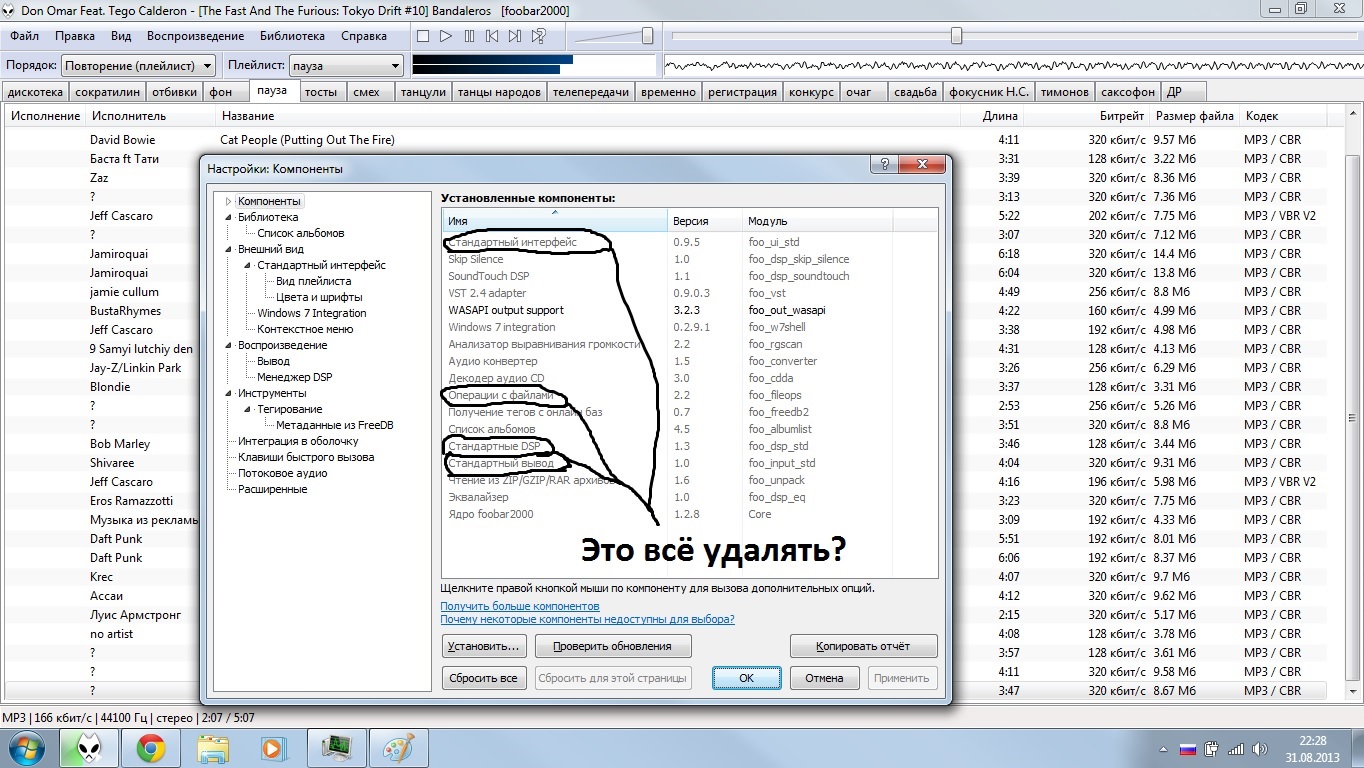The height and width of the screenshot is (768, 1364).
Task: Sort components by the Модуль column header
Action: point(818,221)
